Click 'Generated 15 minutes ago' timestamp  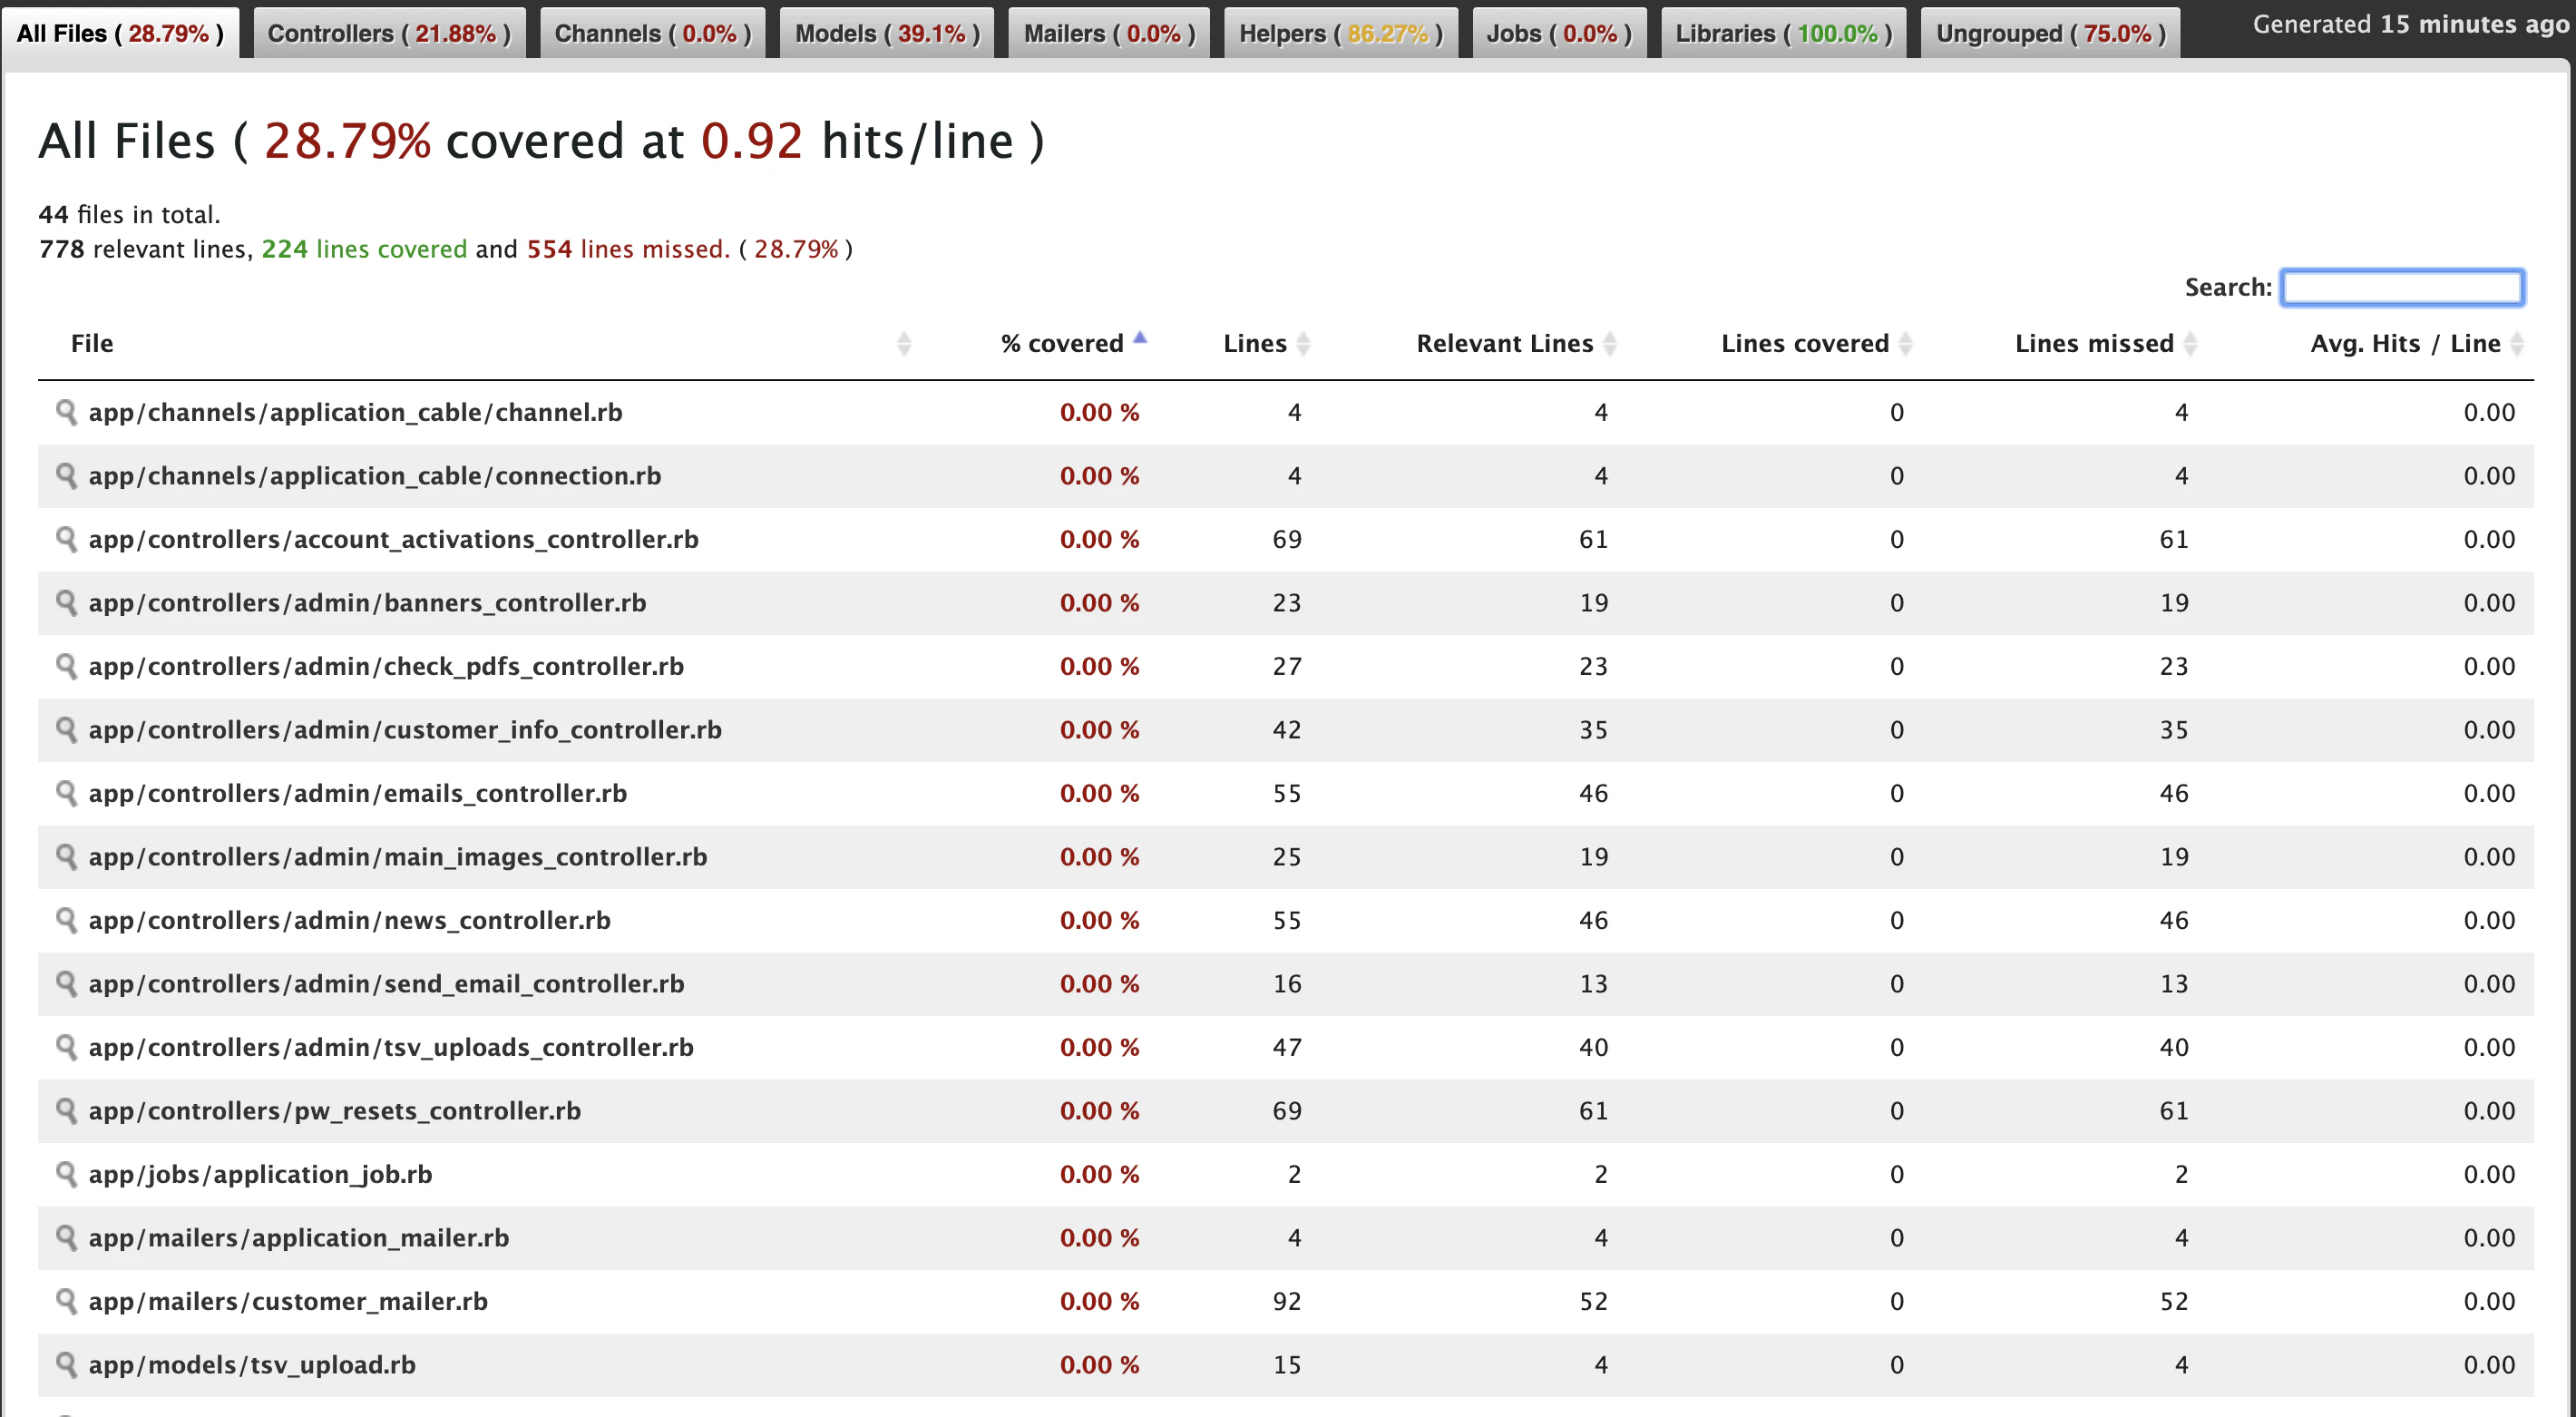(x=2411, y=24)
